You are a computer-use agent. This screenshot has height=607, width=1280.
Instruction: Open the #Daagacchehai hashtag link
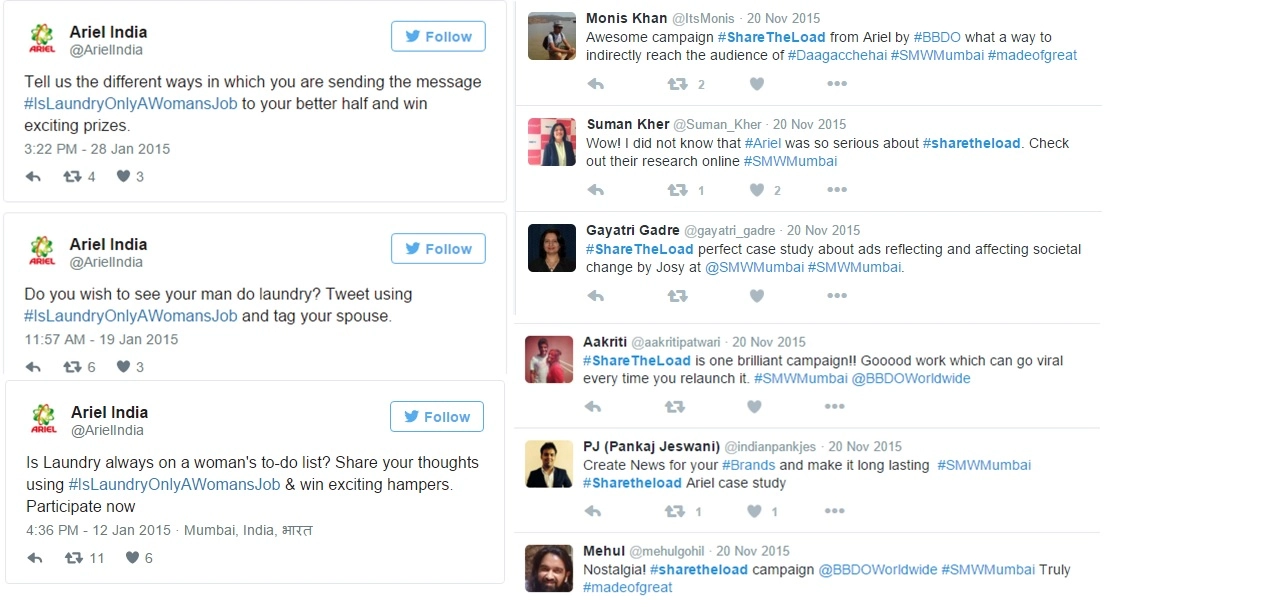(836, 56)
